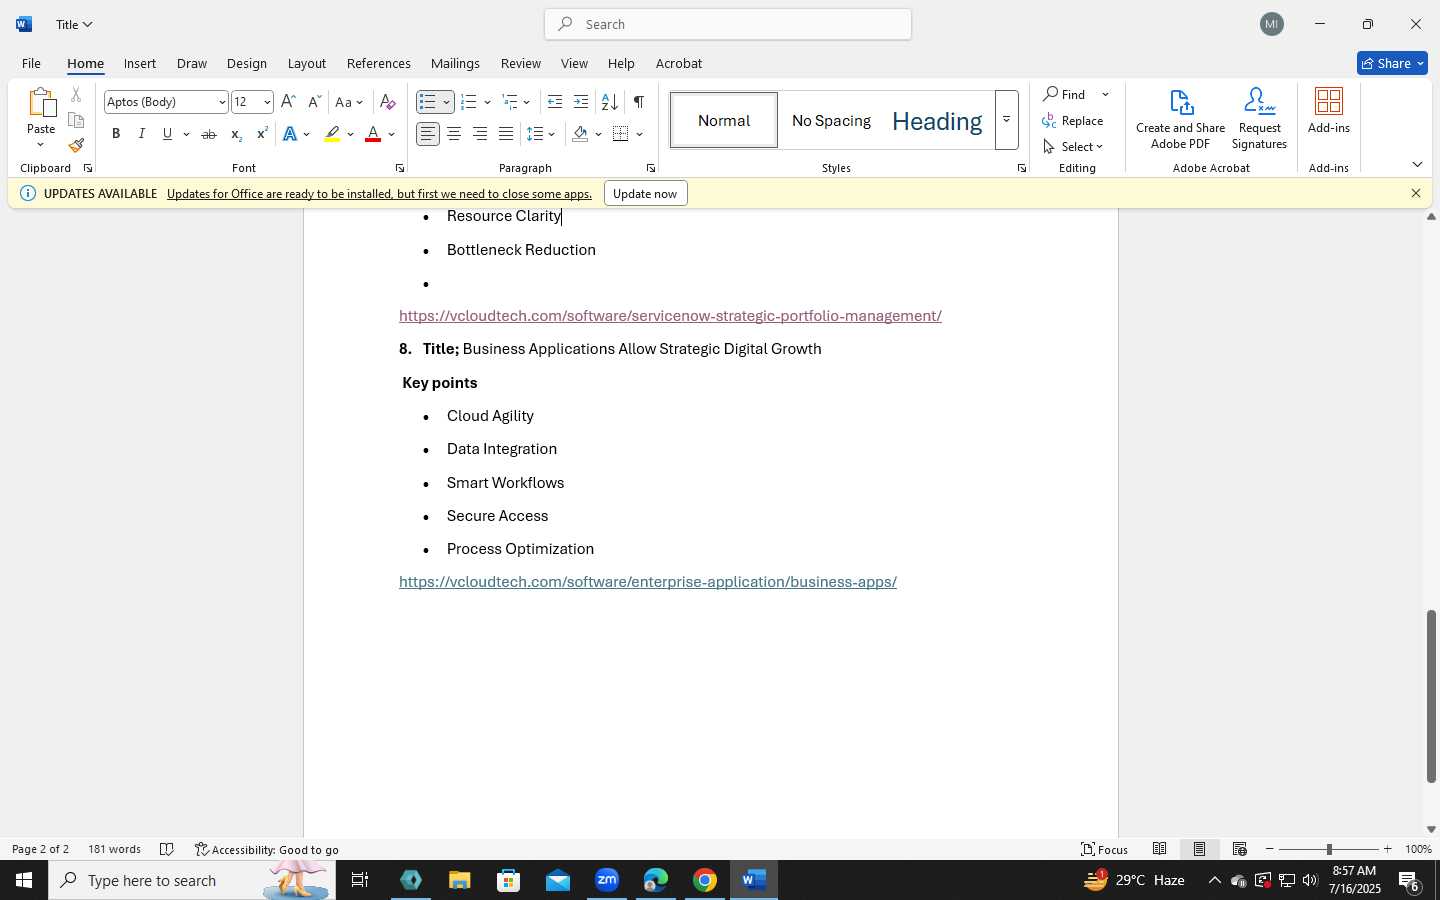The image size is (1440, 900).
Task: Click the Paste clipboard icon
Action: tap(41, 103)
